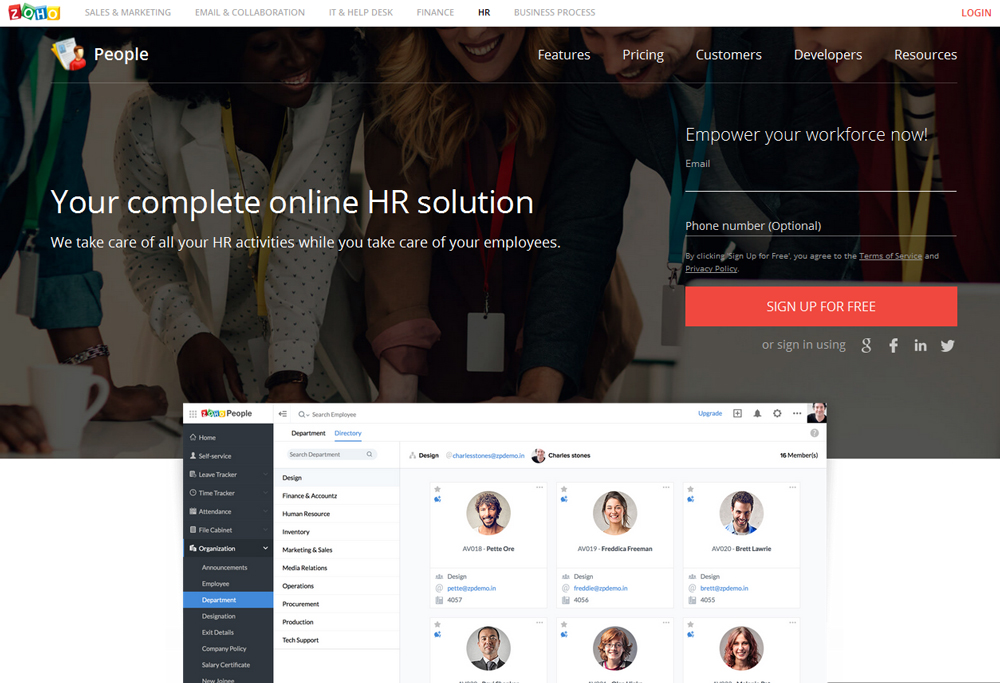This screenshot has width=1000, height=683.
Task: Open the three-dots menu on Pette Ore card
Action: point(540,487)
